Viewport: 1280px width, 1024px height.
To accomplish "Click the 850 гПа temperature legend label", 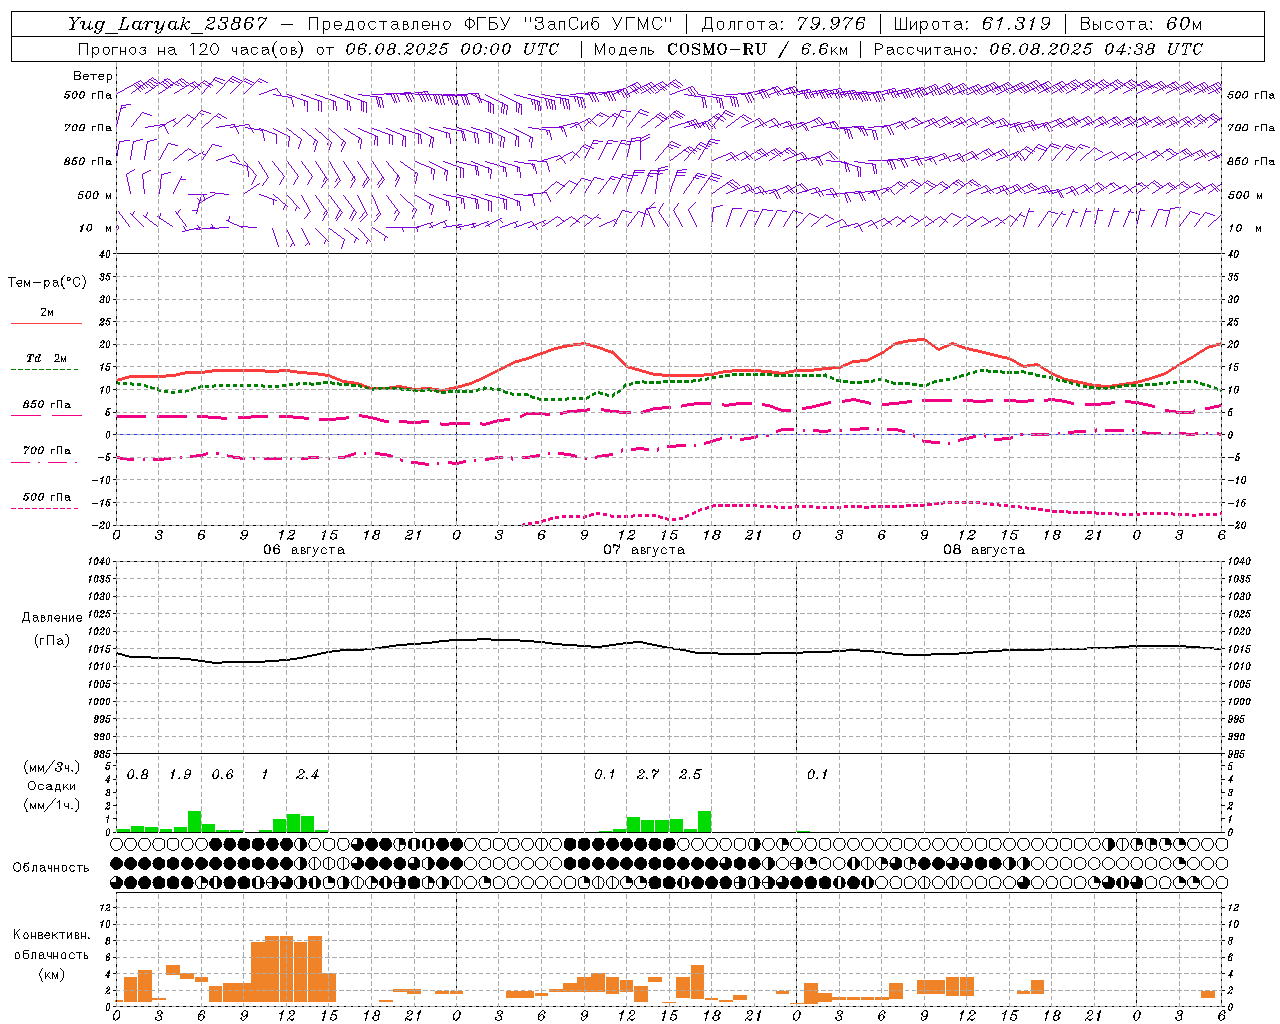I will tap(47, 404).
